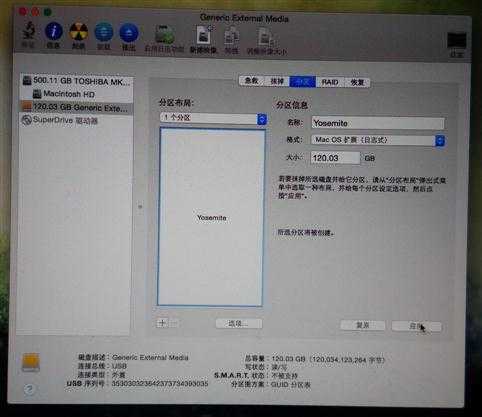Click the Enable Journaling toolbar icon
Screen dimensions: 482x417
point(165,34)
